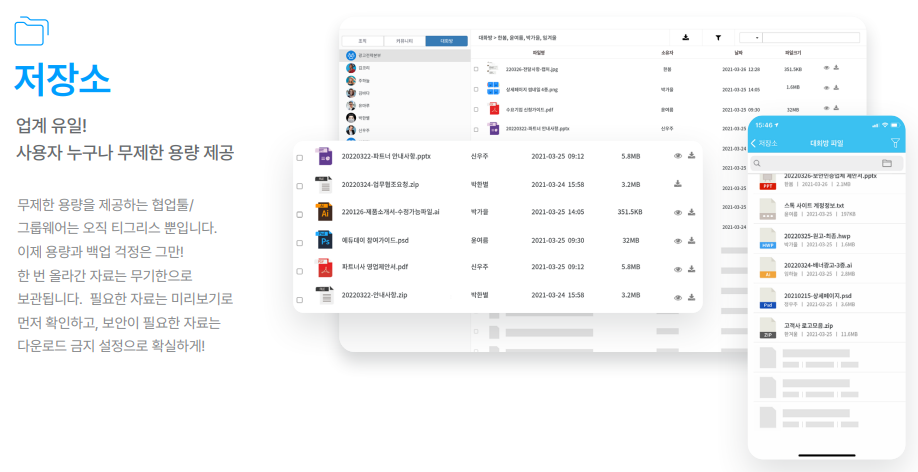The image size is (918, 472).
Task: Check the 수요기업 신청가이드.pdf row checkbox
Action: click(x=476, y=110)
